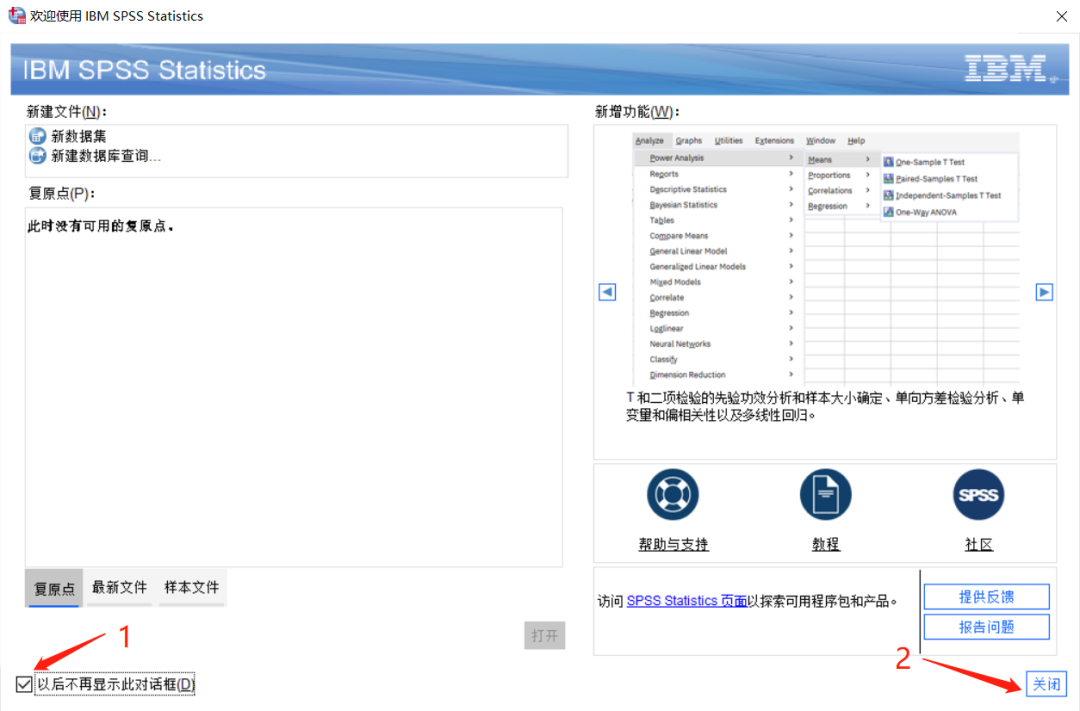This screenshot has height=711, width=1080.
Task: Open the 教程 document icon
Action: pos(825,495)
